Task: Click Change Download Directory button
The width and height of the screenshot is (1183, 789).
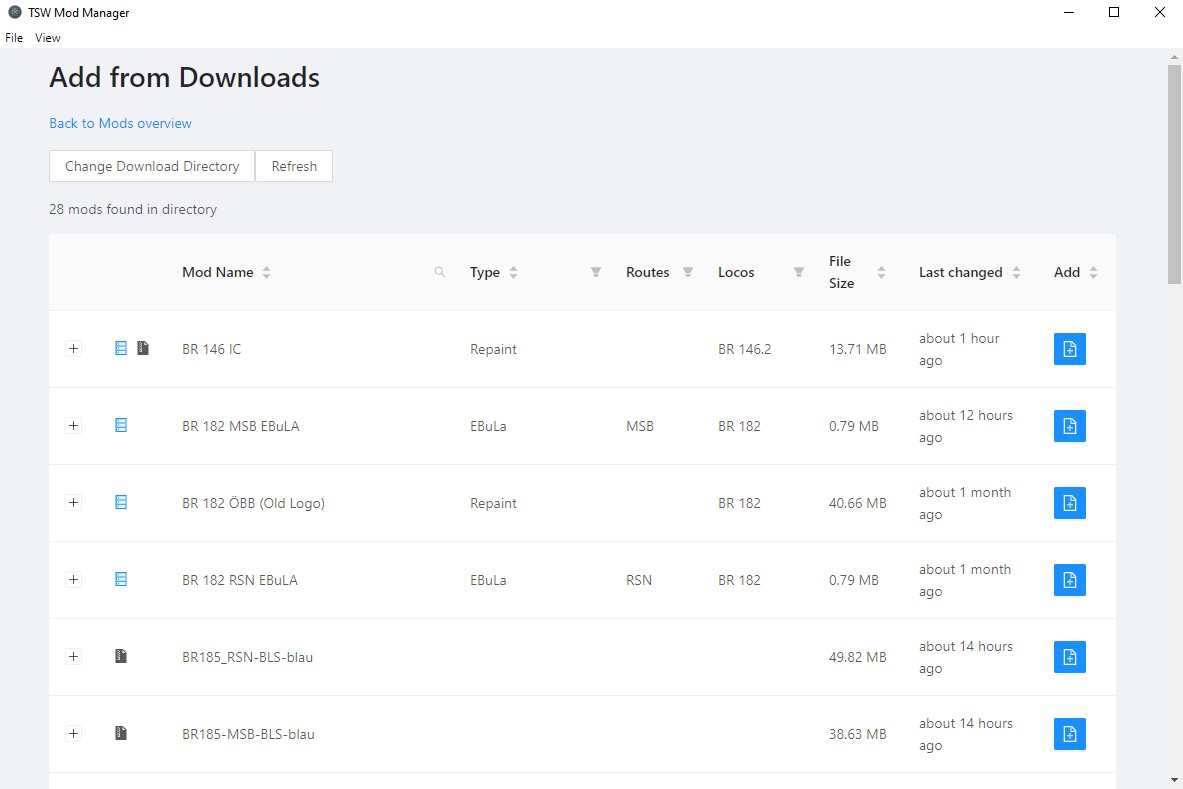Action: [152, 167]
